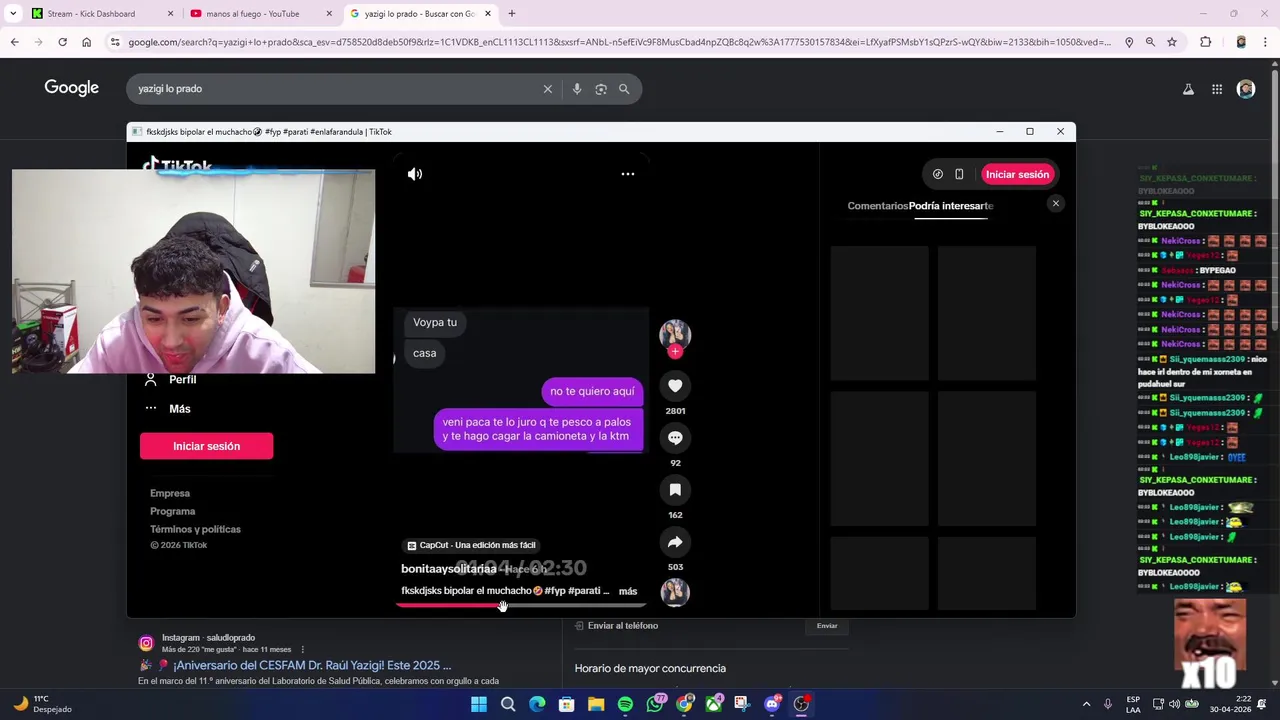Image resolution: width=1280 pixels, height=720 pixels.
Task: Click the Google search magnifier button
Action: click(x=624, y=89)
